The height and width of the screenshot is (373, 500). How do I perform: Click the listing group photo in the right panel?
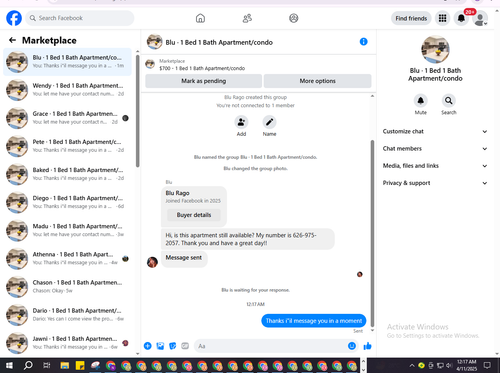tap(435, 49)
